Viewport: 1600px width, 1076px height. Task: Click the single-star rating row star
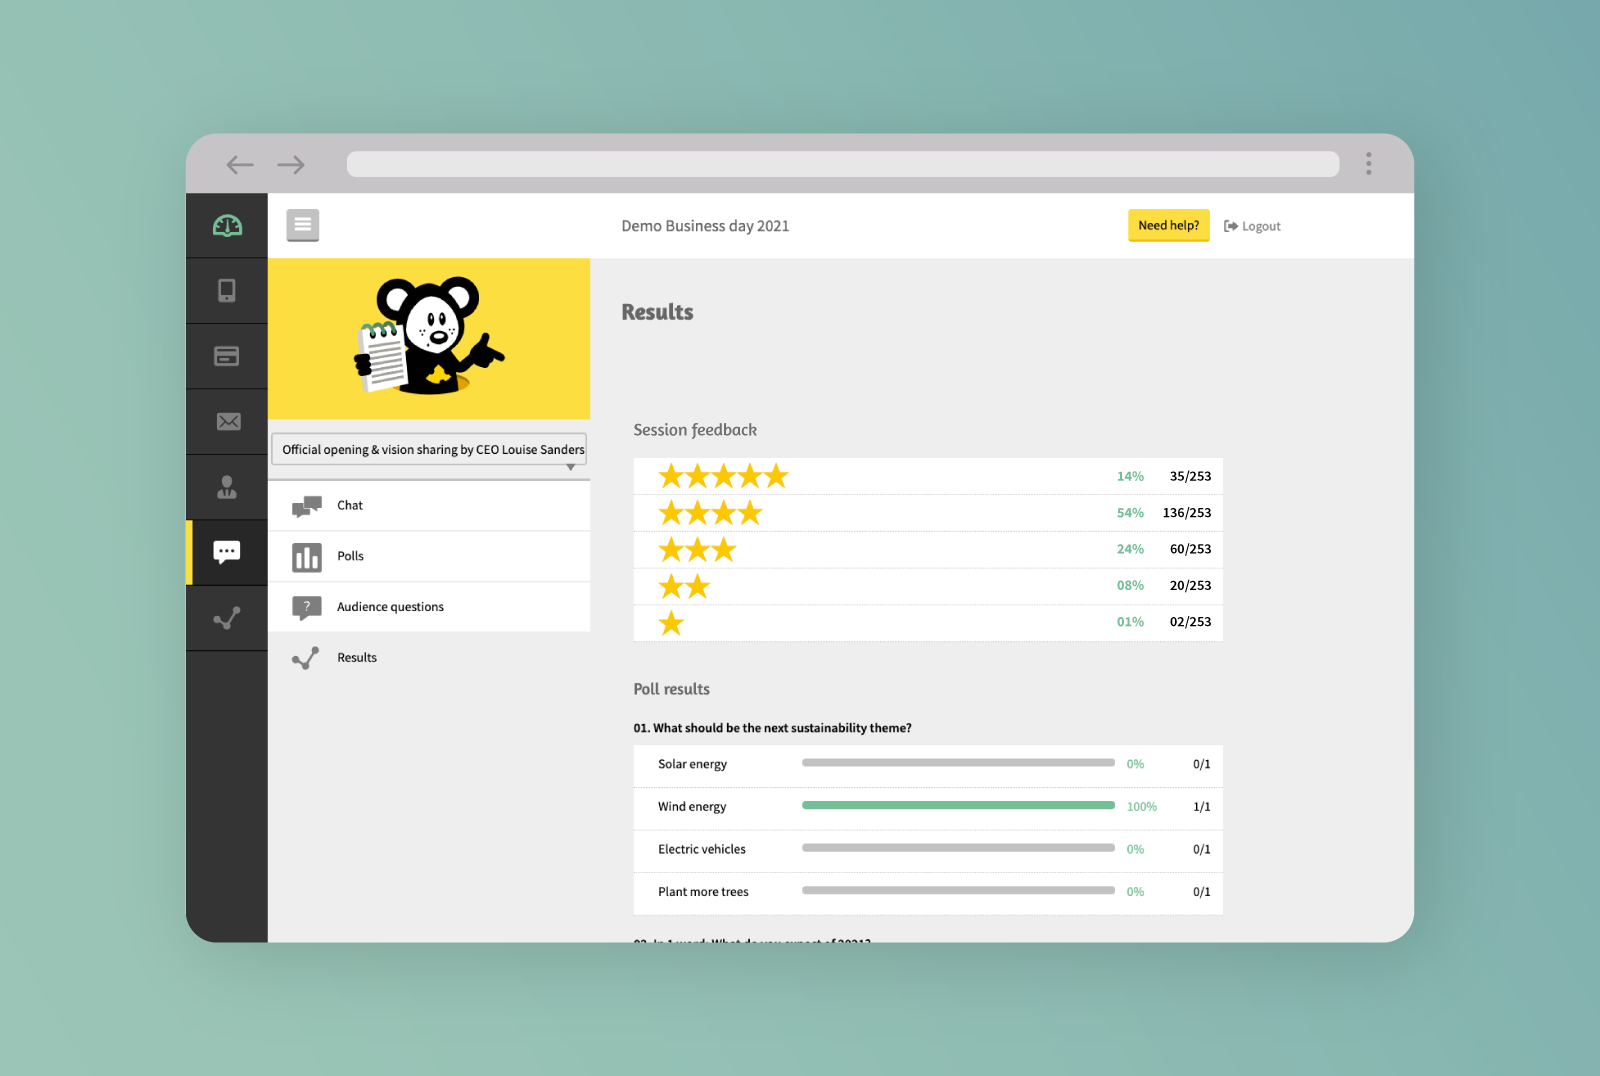[x=671, y=623]
